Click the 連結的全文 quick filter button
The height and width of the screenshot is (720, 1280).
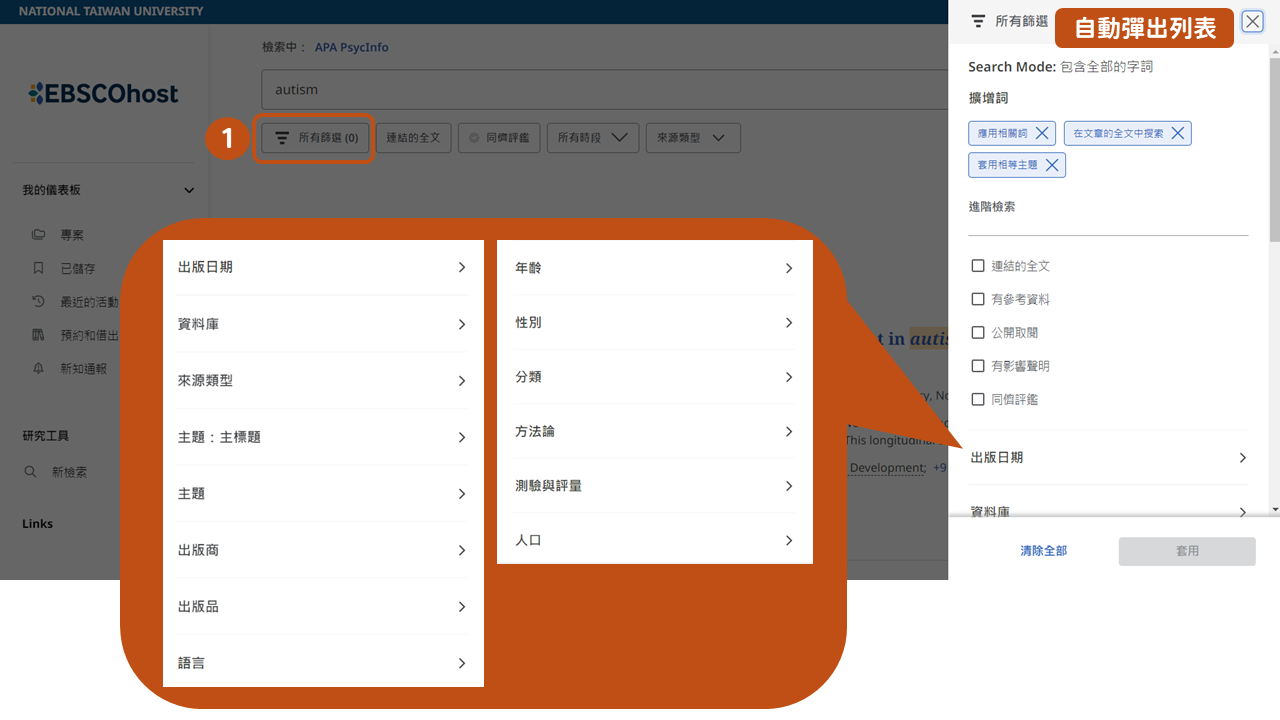click(x=413, y=138)
